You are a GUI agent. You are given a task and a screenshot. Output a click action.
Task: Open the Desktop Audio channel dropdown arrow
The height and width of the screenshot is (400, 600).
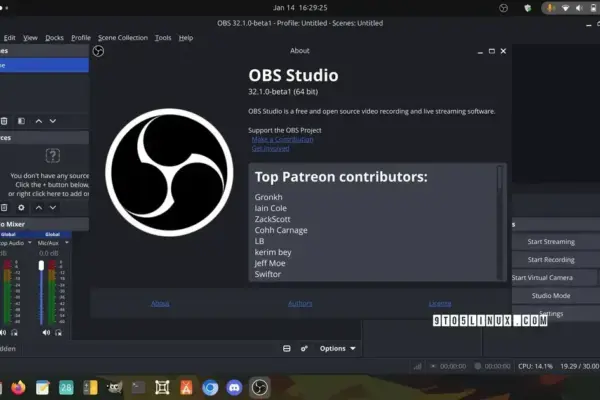(x=30, y=243)
